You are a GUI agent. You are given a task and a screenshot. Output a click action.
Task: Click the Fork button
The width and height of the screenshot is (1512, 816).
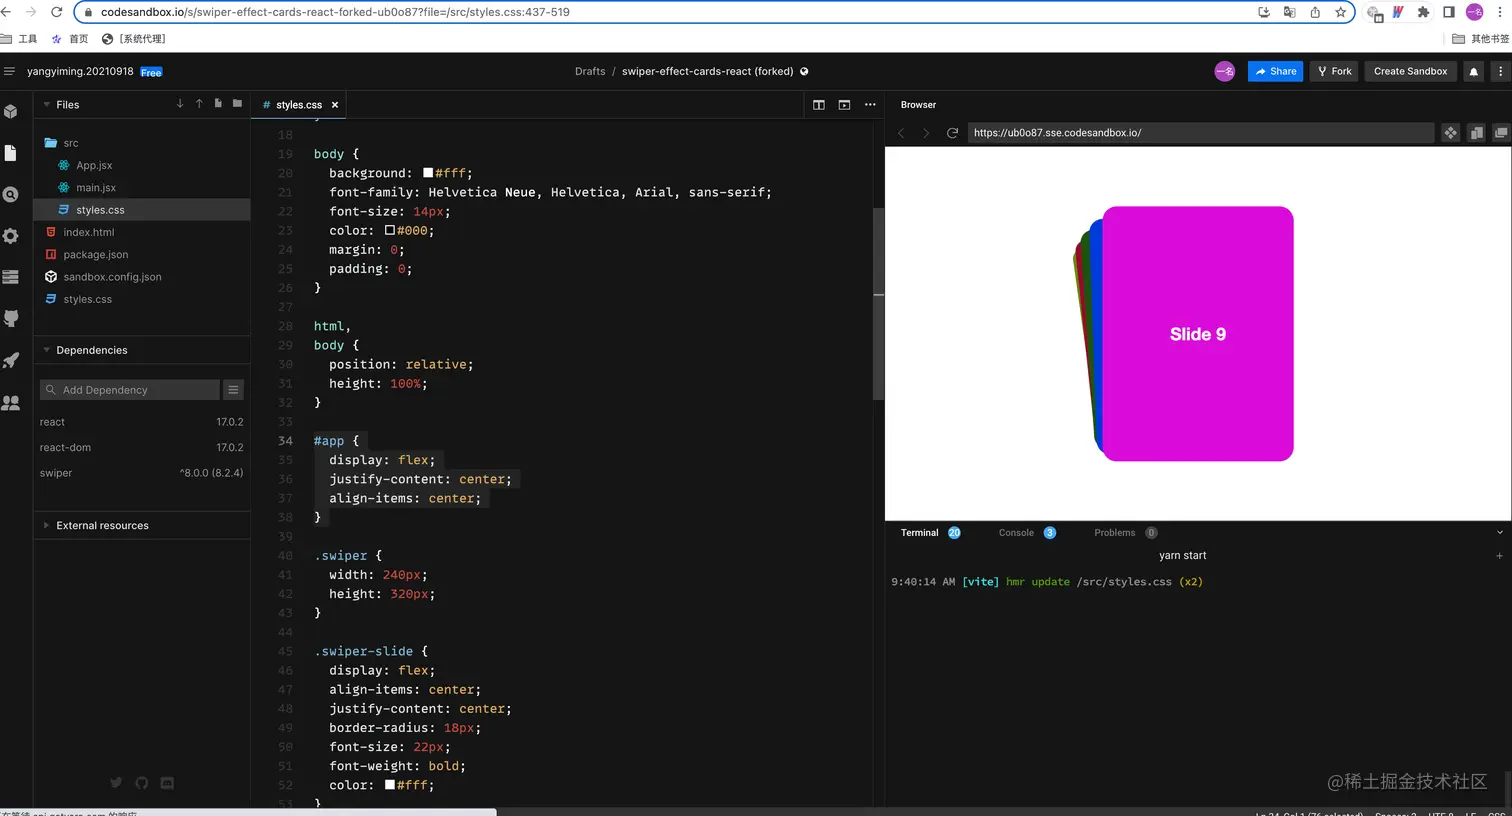click(x=1334, y=72)
